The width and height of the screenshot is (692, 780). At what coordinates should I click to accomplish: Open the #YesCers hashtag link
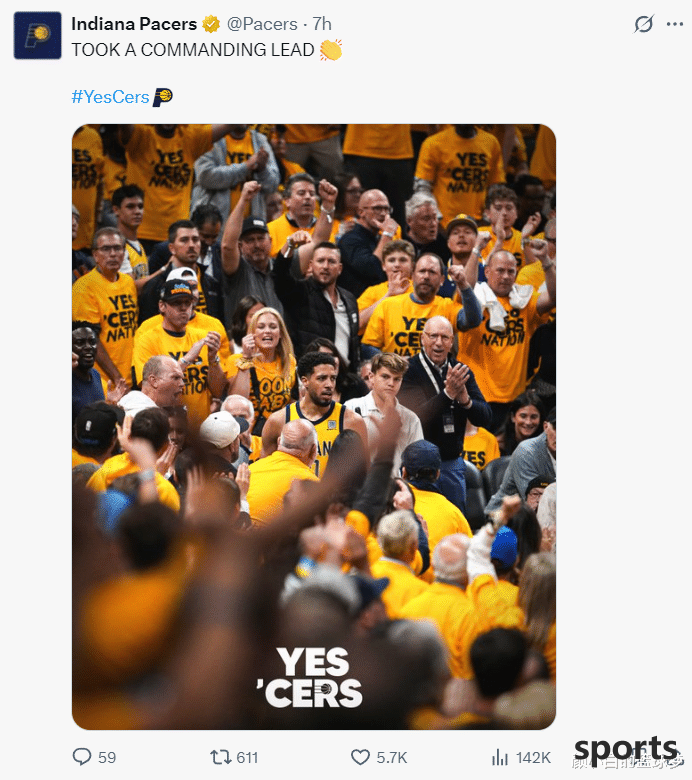(x=110, y=97)
